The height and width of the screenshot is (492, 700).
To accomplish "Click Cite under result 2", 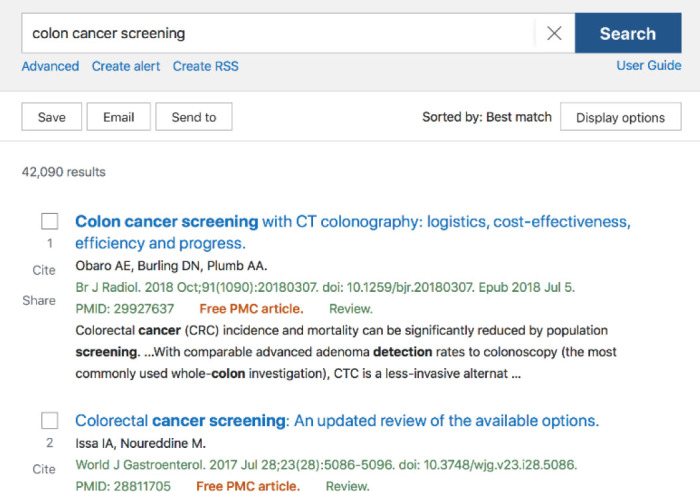I will tap(44, 469).
